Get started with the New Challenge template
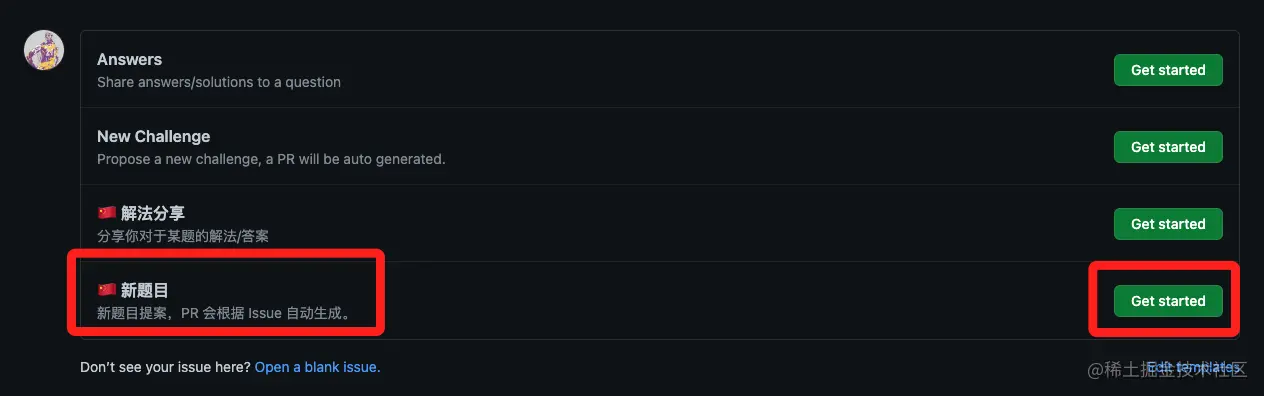Screen dimensions: 1264x396 point(1168,147)
